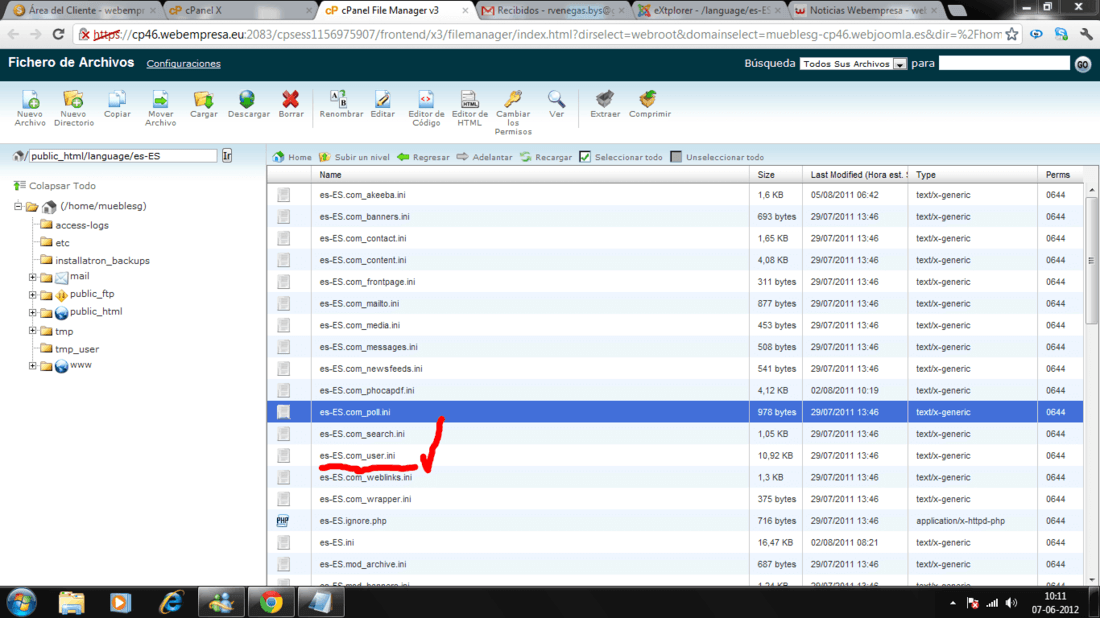Click browser reload button
Viewport: 1100px width, 618px height.
pos(58,34)
